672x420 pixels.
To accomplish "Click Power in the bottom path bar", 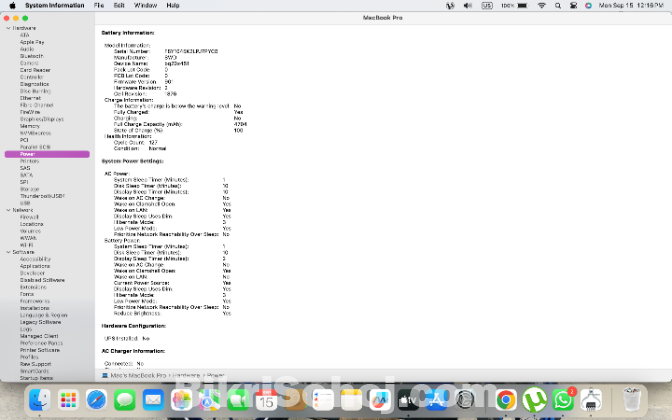I will pos(216,375).
